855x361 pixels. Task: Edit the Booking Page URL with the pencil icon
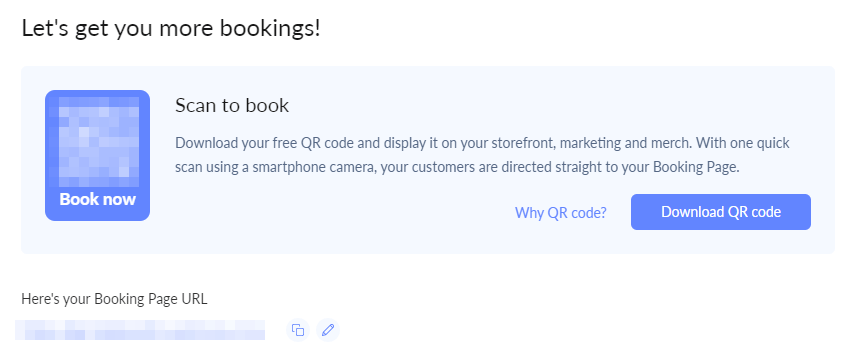328,330
